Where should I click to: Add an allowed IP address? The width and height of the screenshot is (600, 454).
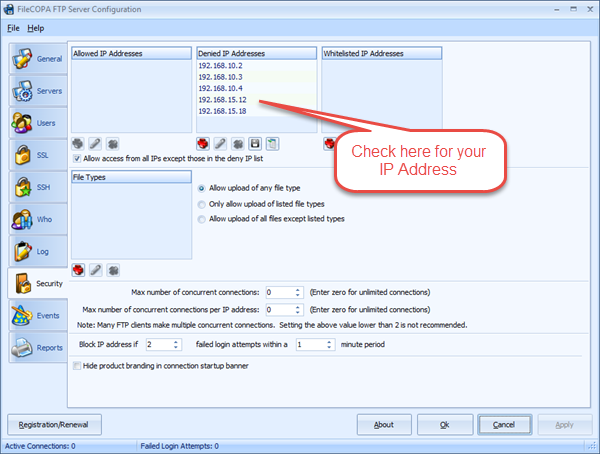[78, 144]
